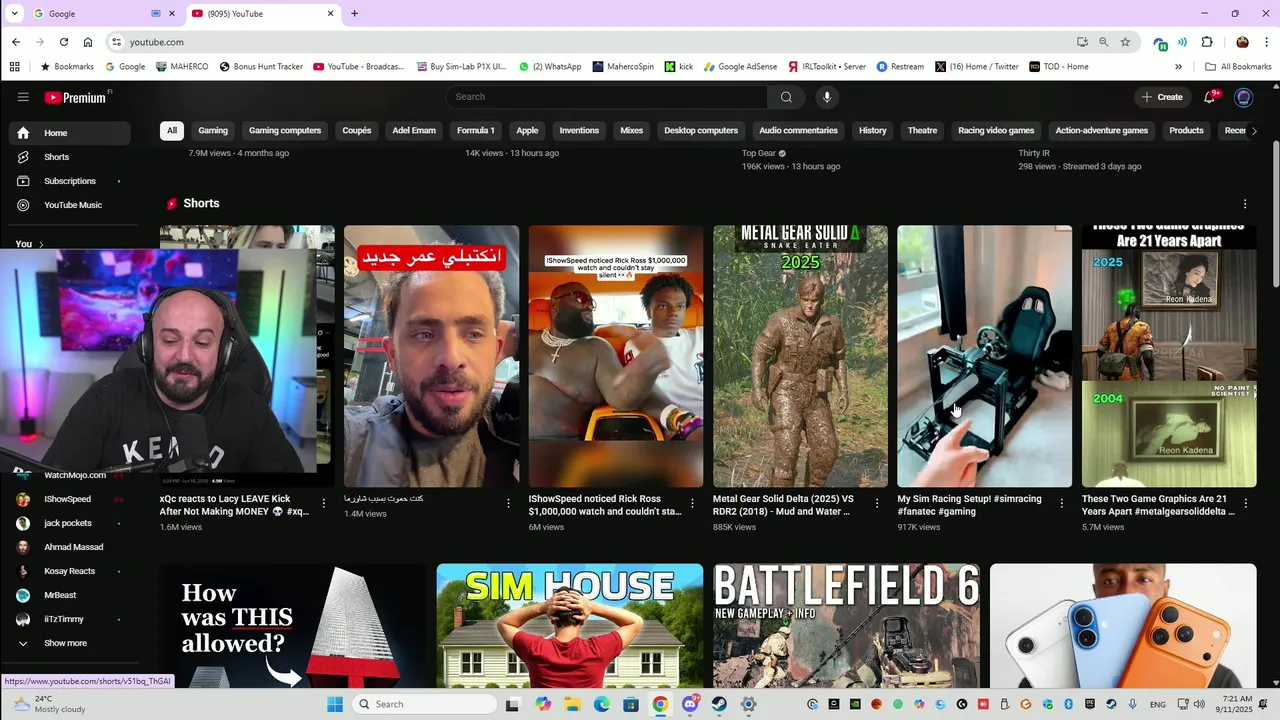Open the Shorts shelf three-dot menu

pos(1245,204)
